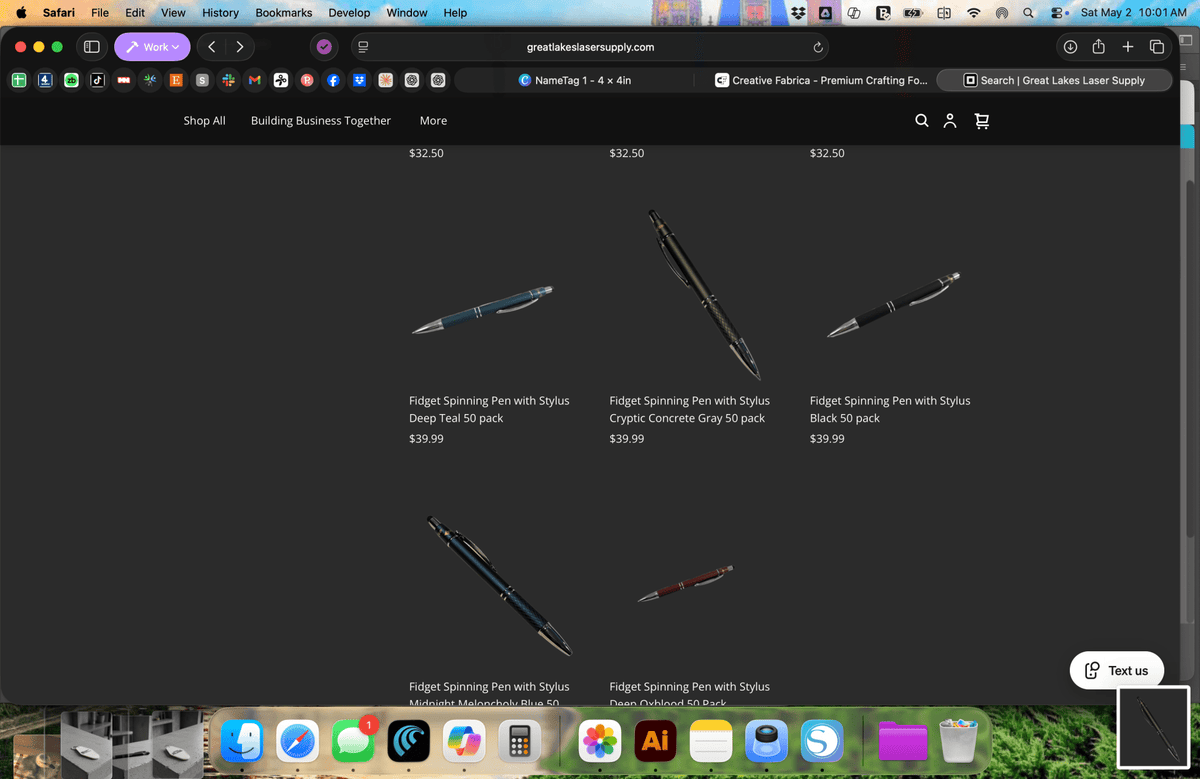Viewport: 1200px width, 779px height.
Task: Open the Safari menu
Action: tap(59, 13)
